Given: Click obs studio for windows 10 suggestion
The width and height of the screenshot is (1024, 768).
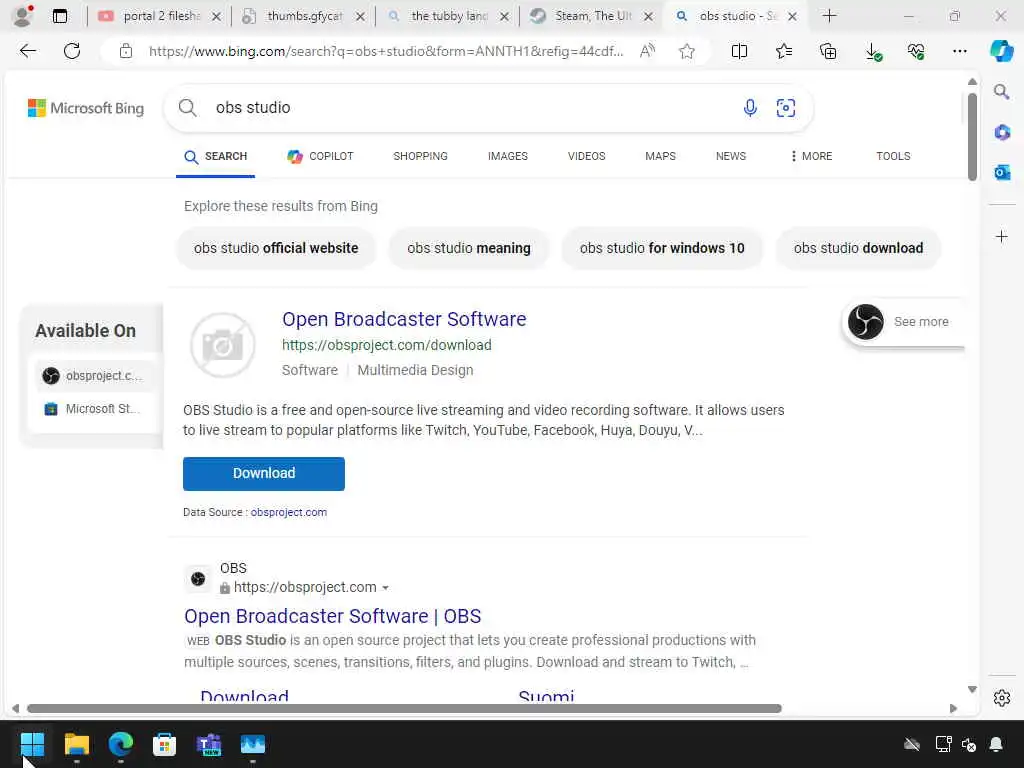Looking at the screenshot, I should tap(662, 248).
